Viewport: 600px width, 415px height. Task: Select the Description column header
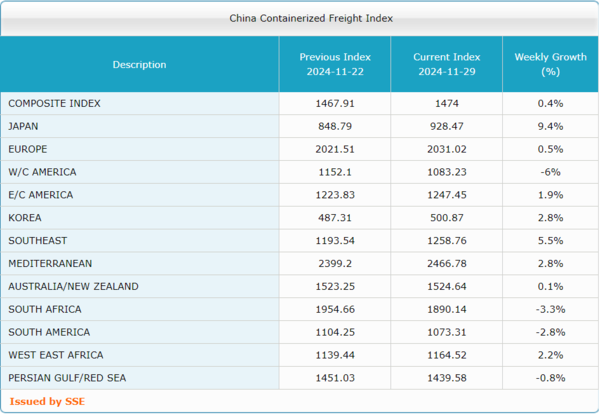139,65
